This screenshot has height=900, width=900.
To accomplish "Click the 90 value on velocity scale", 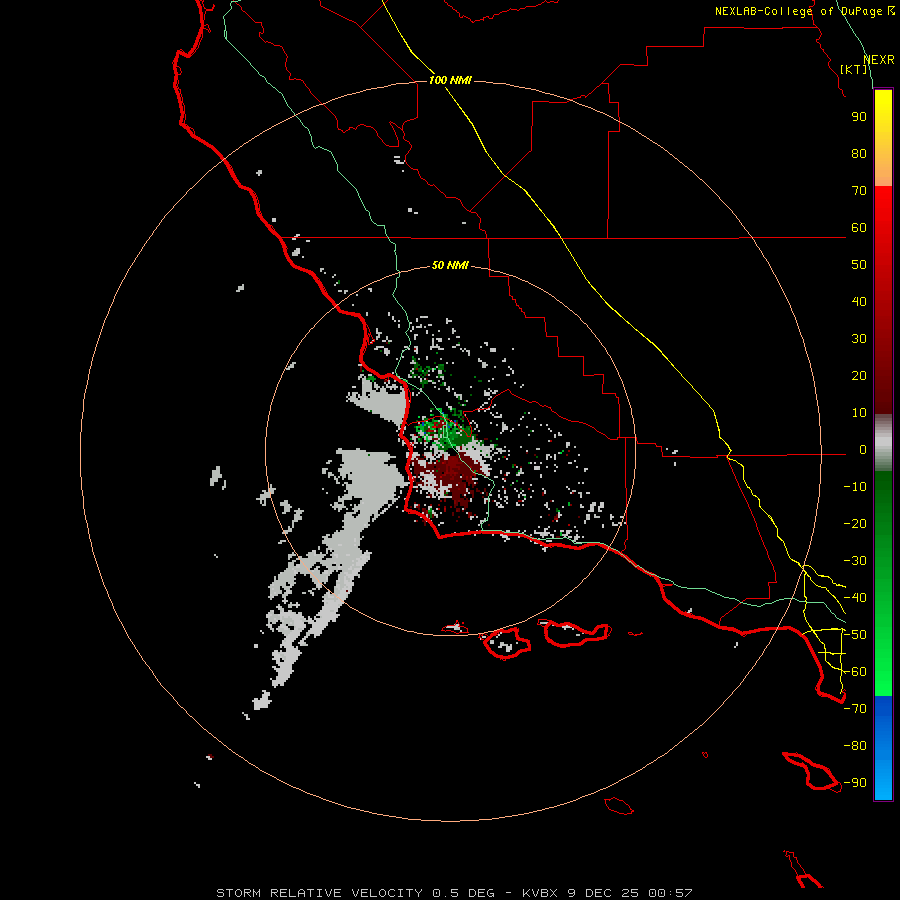I will pyautogui.click(x=859, y=117).
